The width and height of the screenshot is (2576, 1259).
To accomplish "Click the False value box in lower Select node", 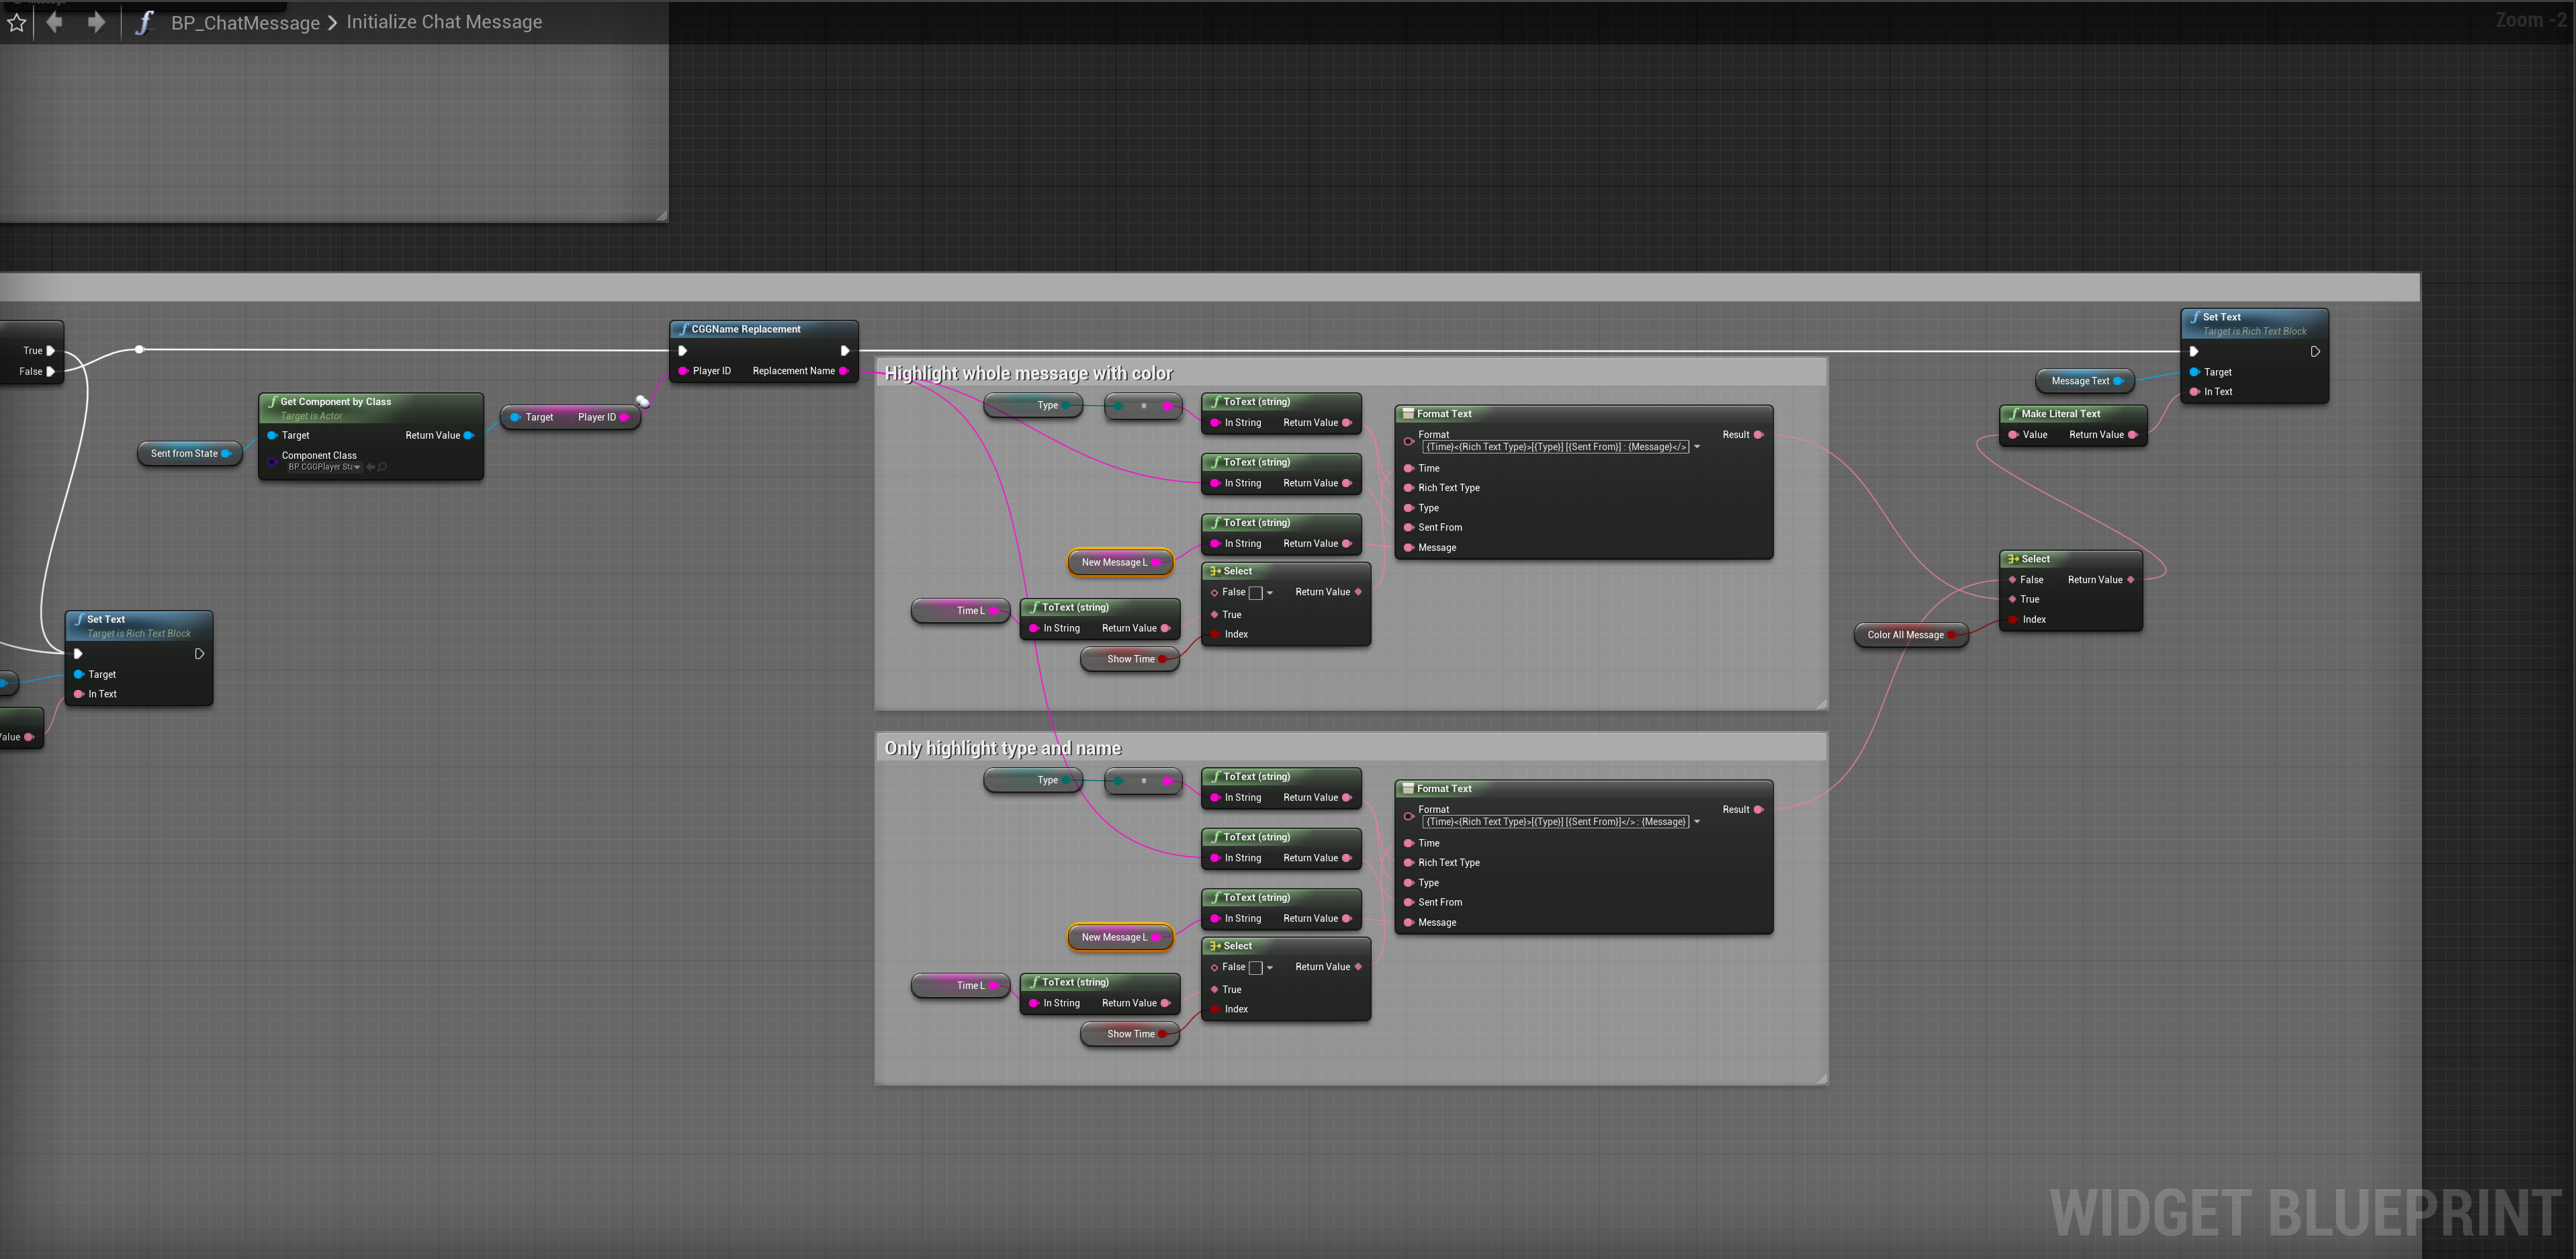I will pos(1256,968).
